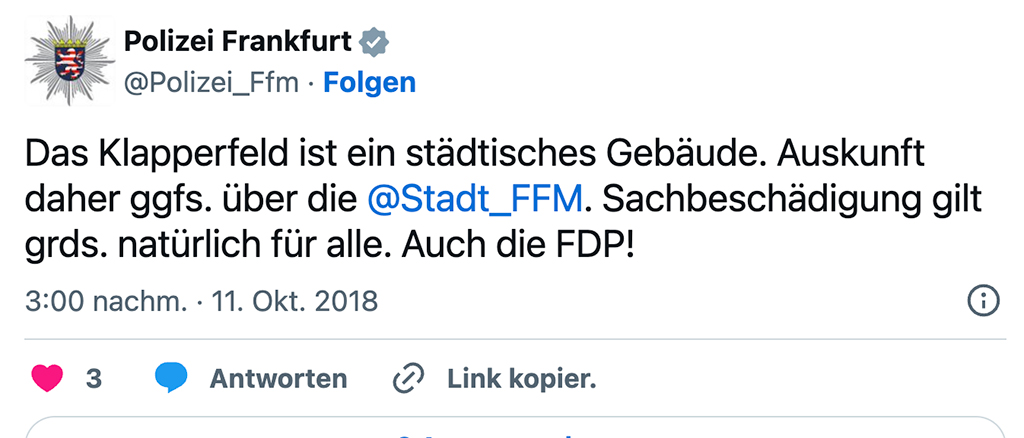Like the tweet with the heart icon

click(47, 379)
